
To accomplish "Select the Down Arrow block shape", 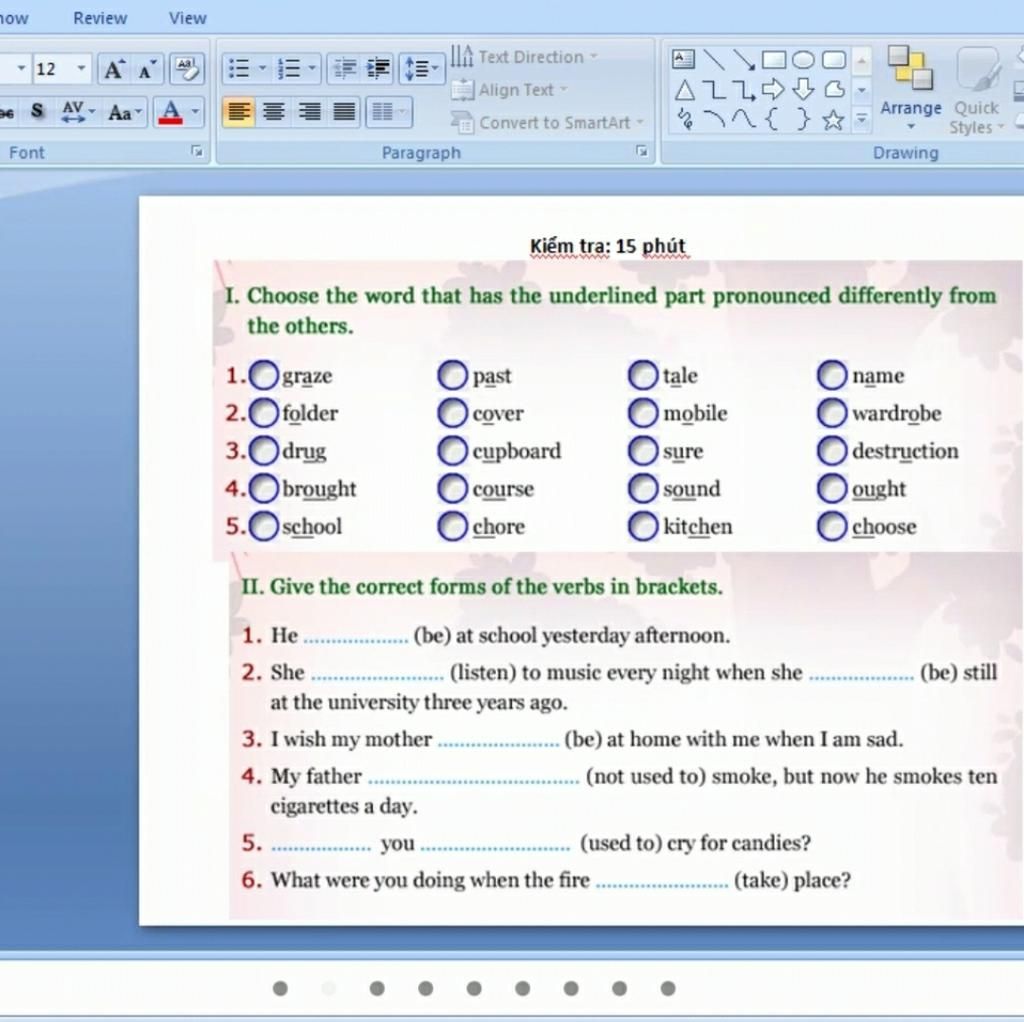I will click(x=803, y=89).
